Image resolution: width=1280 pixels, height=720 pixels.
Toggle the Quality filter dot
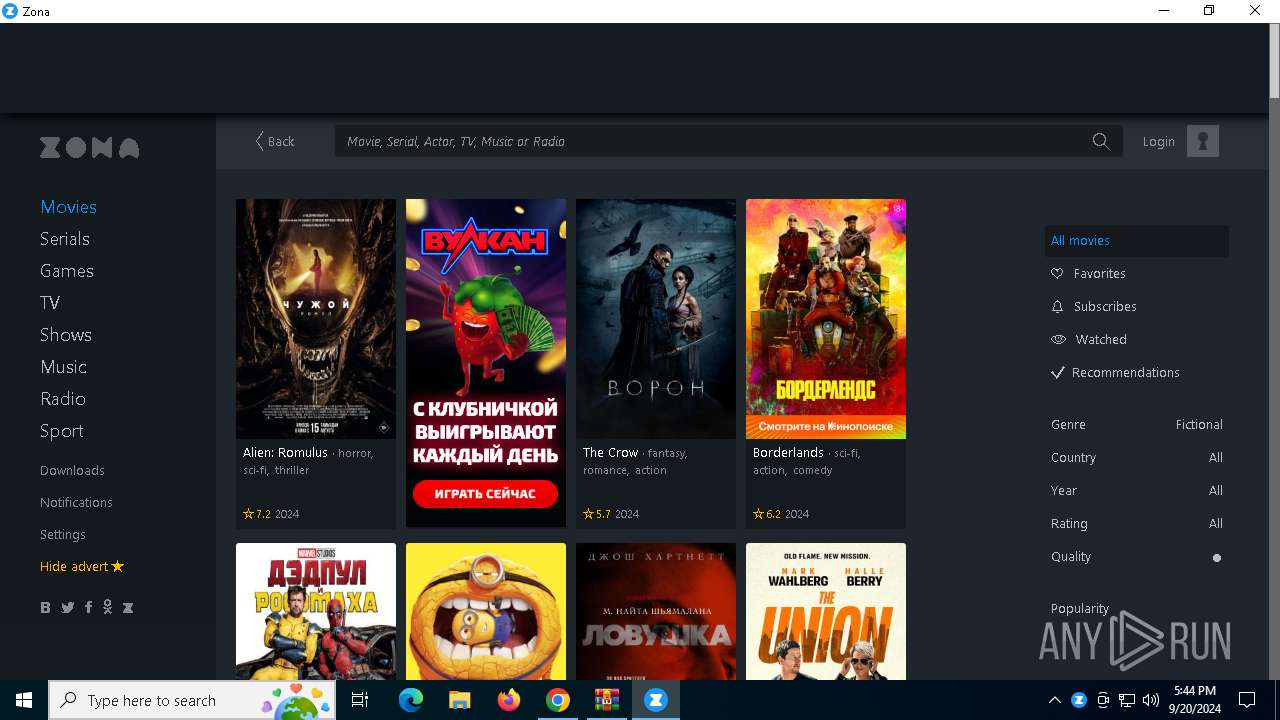tap(1217, 558)
